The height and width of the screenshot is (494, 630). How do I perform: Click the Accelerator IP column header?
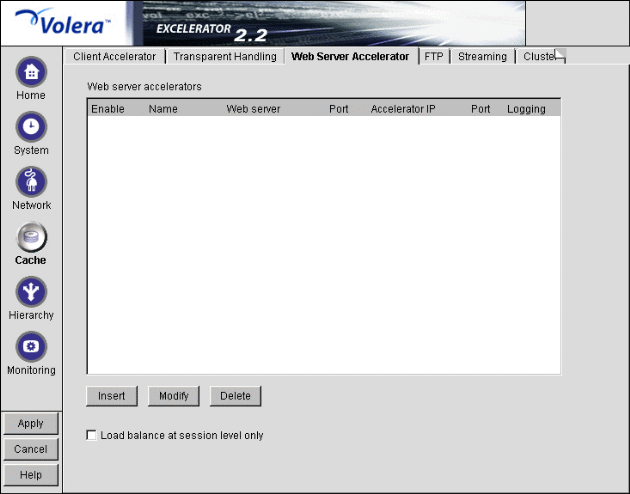[403, 109]
